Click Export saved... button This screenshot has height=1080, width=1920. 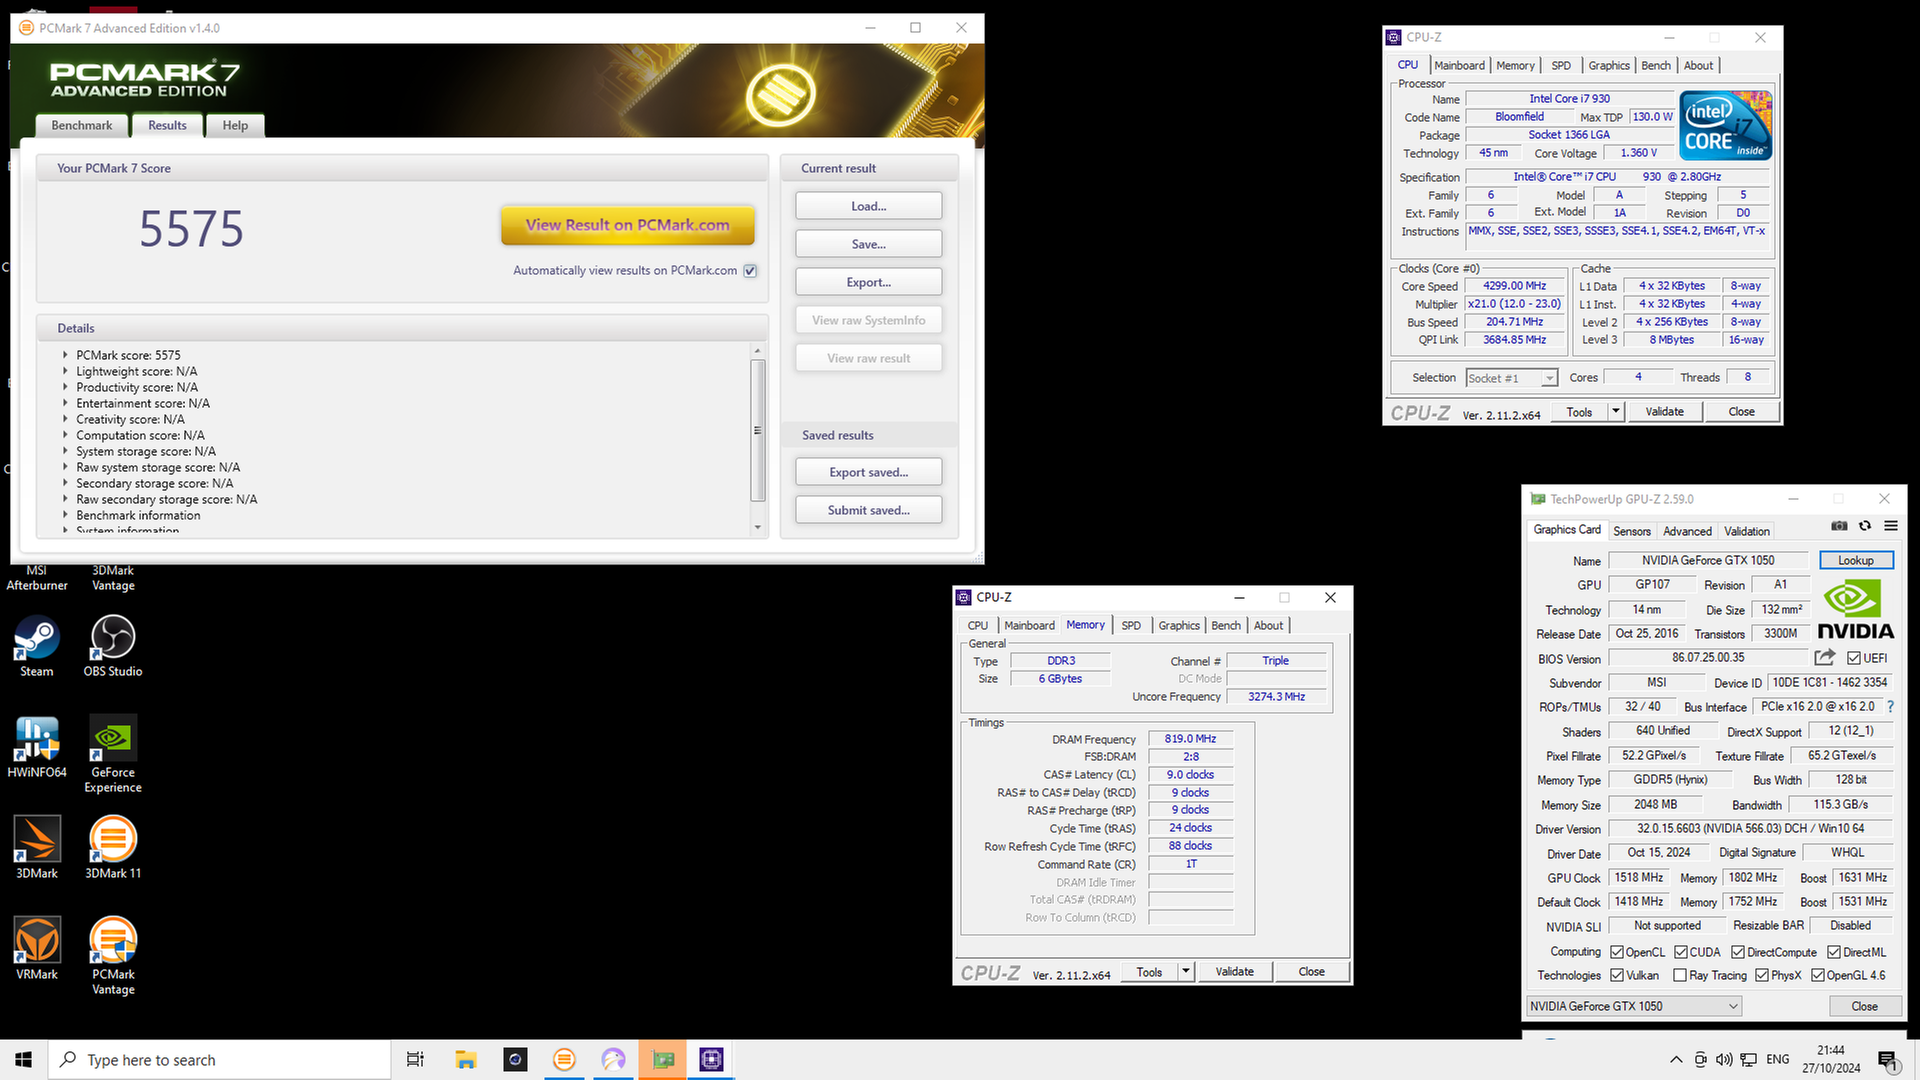pos(868,472)
